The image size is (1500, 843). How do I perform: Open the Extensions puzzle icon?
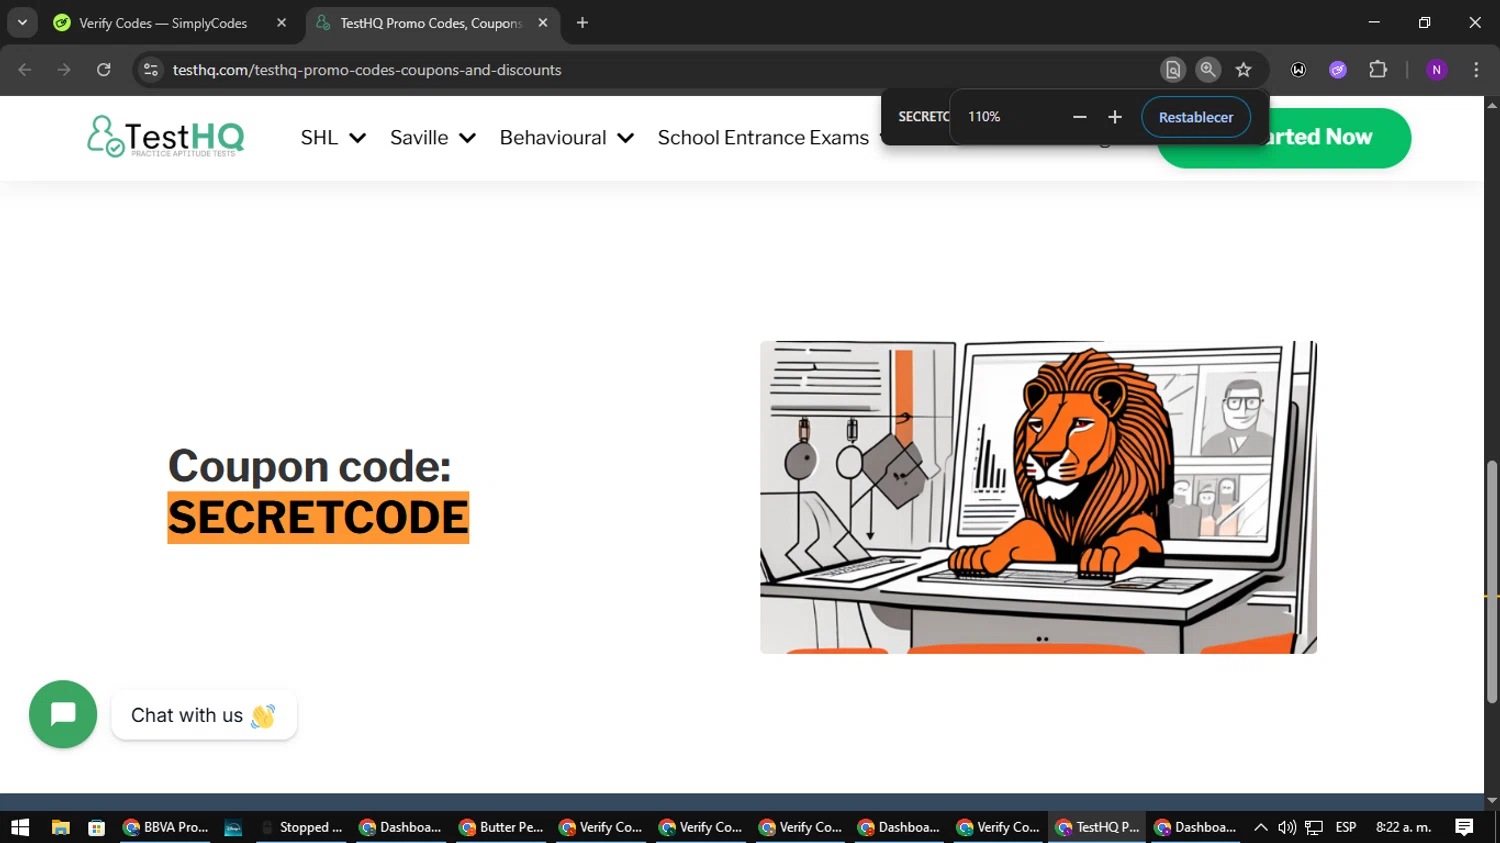point(1378,70)
